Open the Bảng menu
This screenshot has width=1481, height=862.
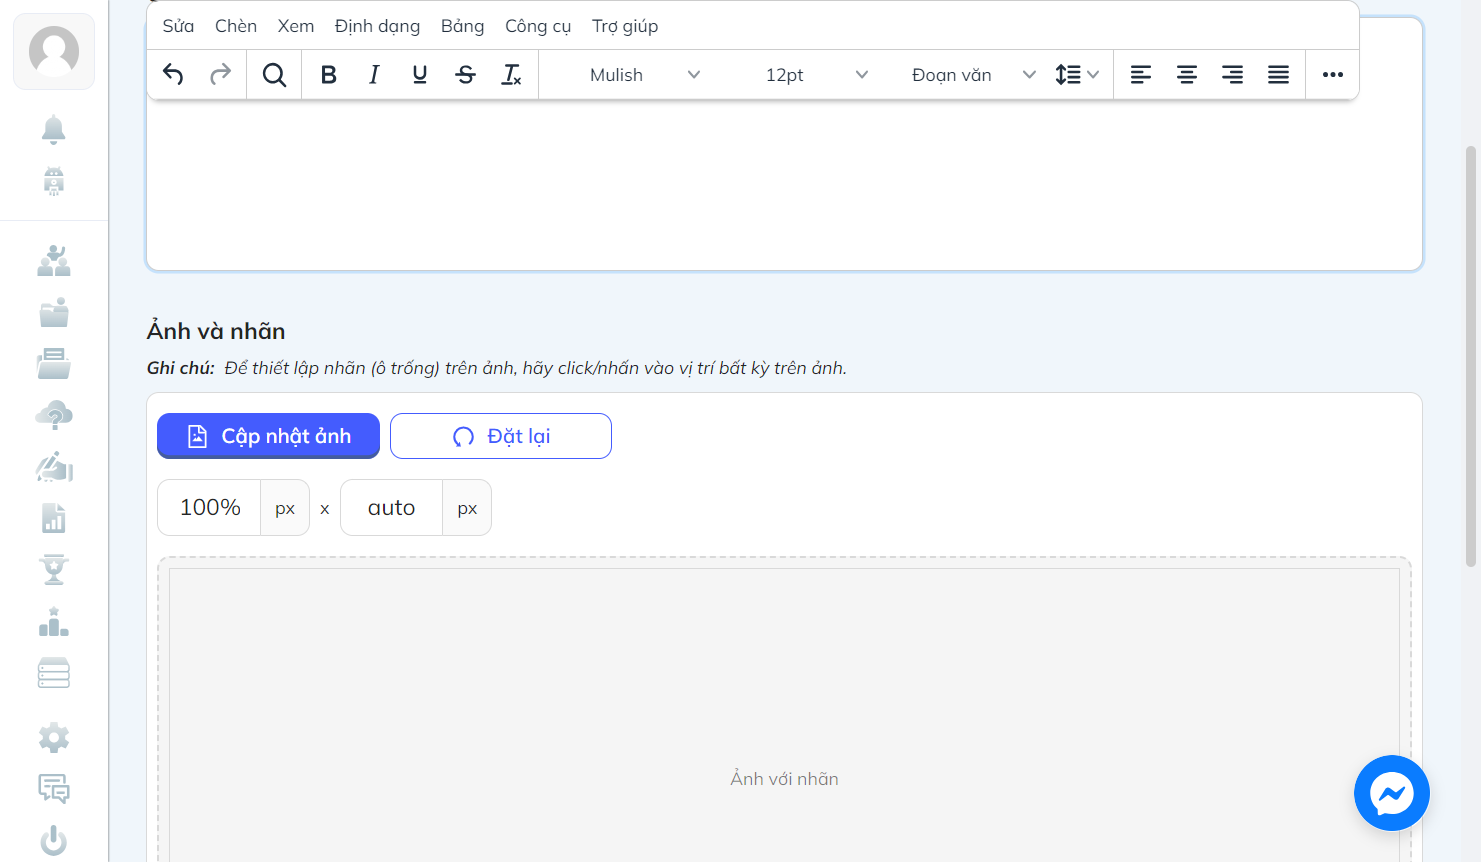462,26
